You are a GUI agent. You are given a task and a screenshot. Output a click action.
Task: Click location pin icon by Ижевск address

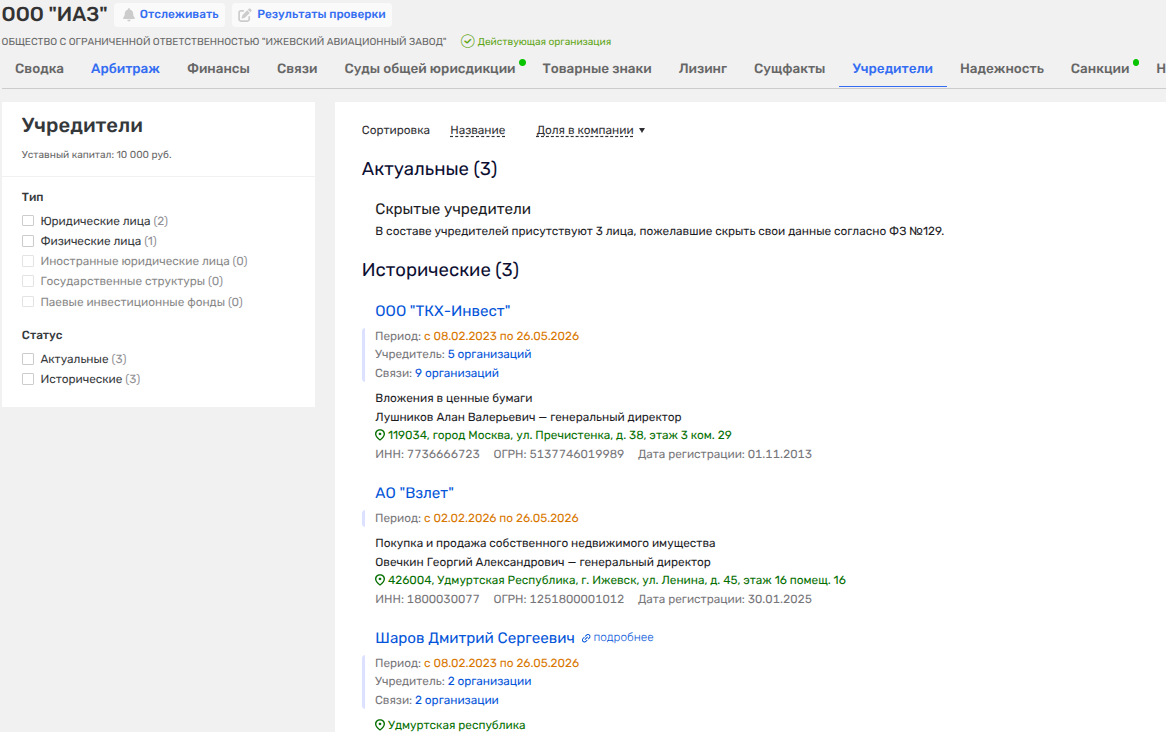pos(380,580)
